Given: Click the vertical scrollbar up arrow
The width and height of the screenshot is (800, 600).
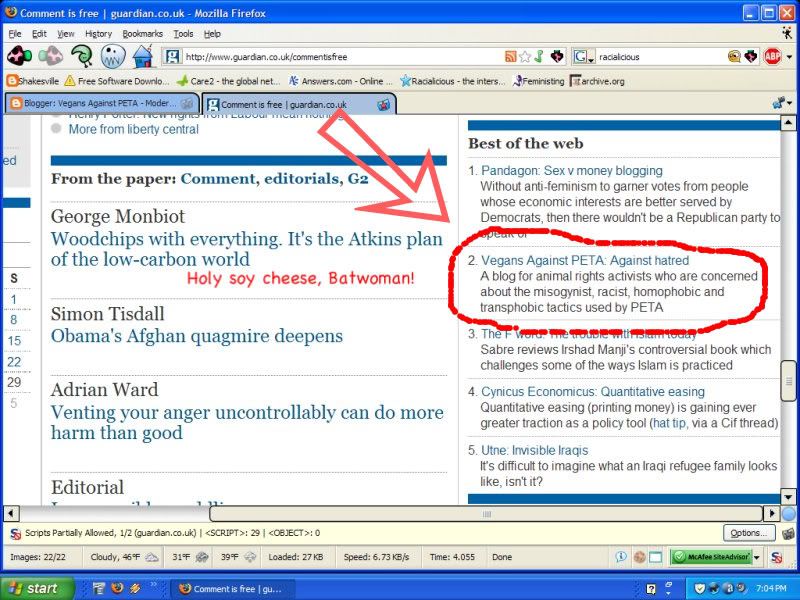Looking at the screenshot, I should point(788,122).
